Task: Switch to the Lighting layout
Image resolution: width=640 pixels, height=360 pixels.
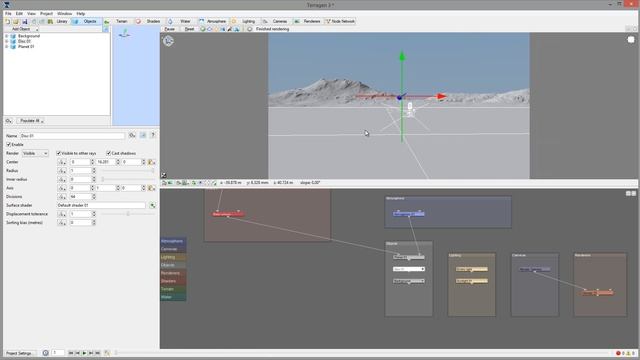Action: (244, 21)
